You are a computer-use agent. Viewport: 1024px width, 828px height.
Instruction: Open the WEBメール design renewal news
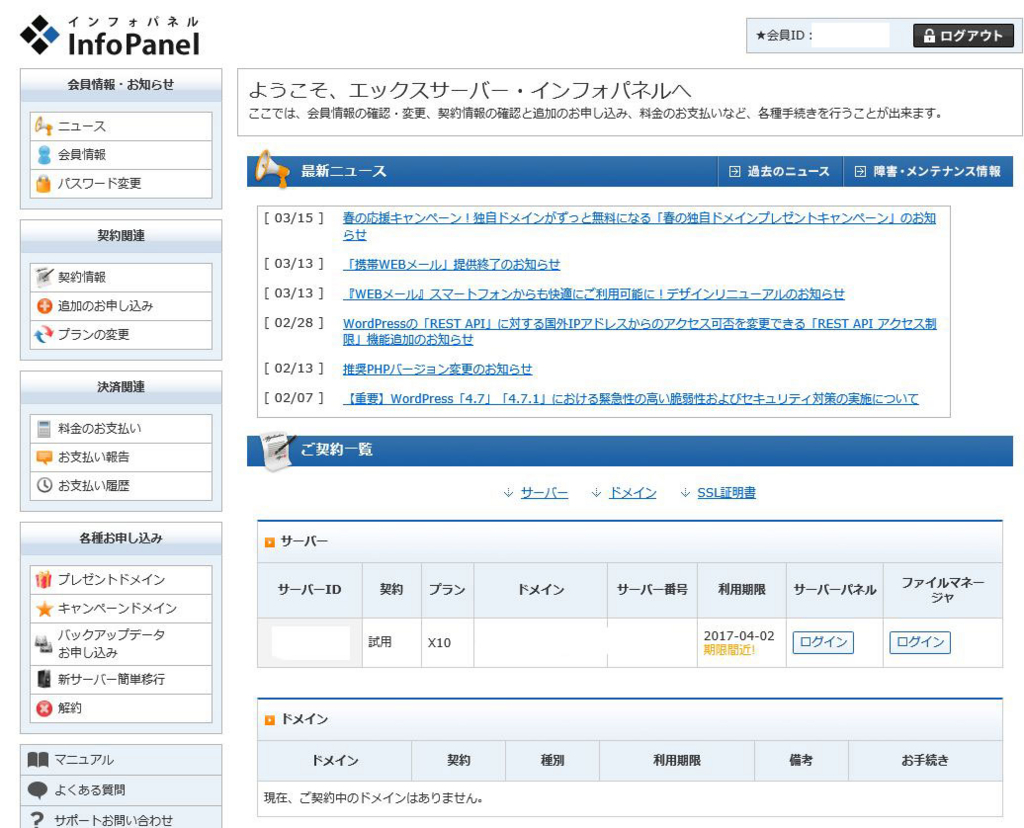[x=594, y=294]
